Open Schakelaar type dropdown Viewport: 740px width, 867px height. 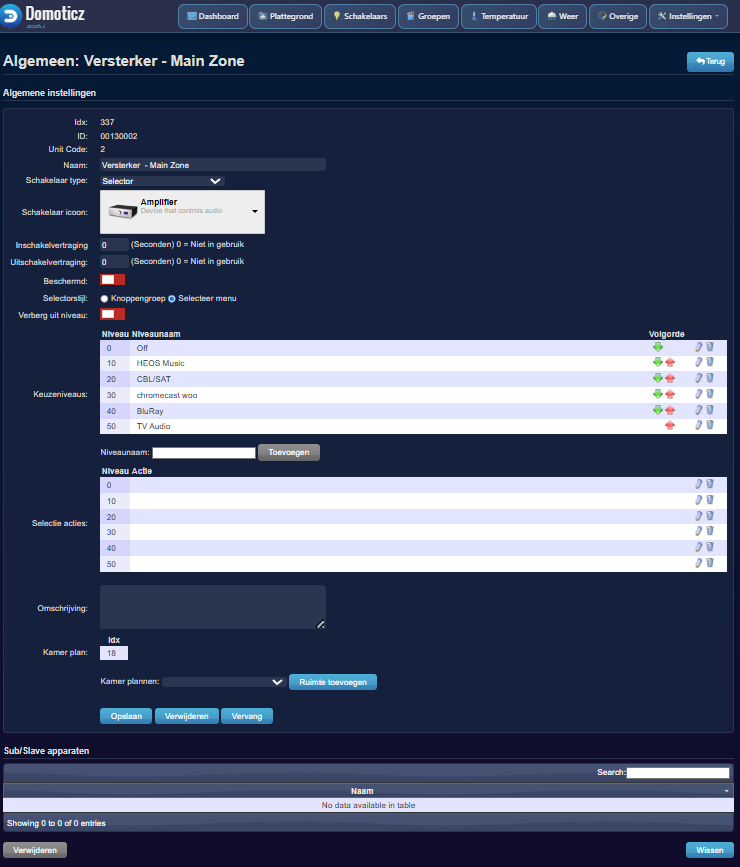coord(162,181)
